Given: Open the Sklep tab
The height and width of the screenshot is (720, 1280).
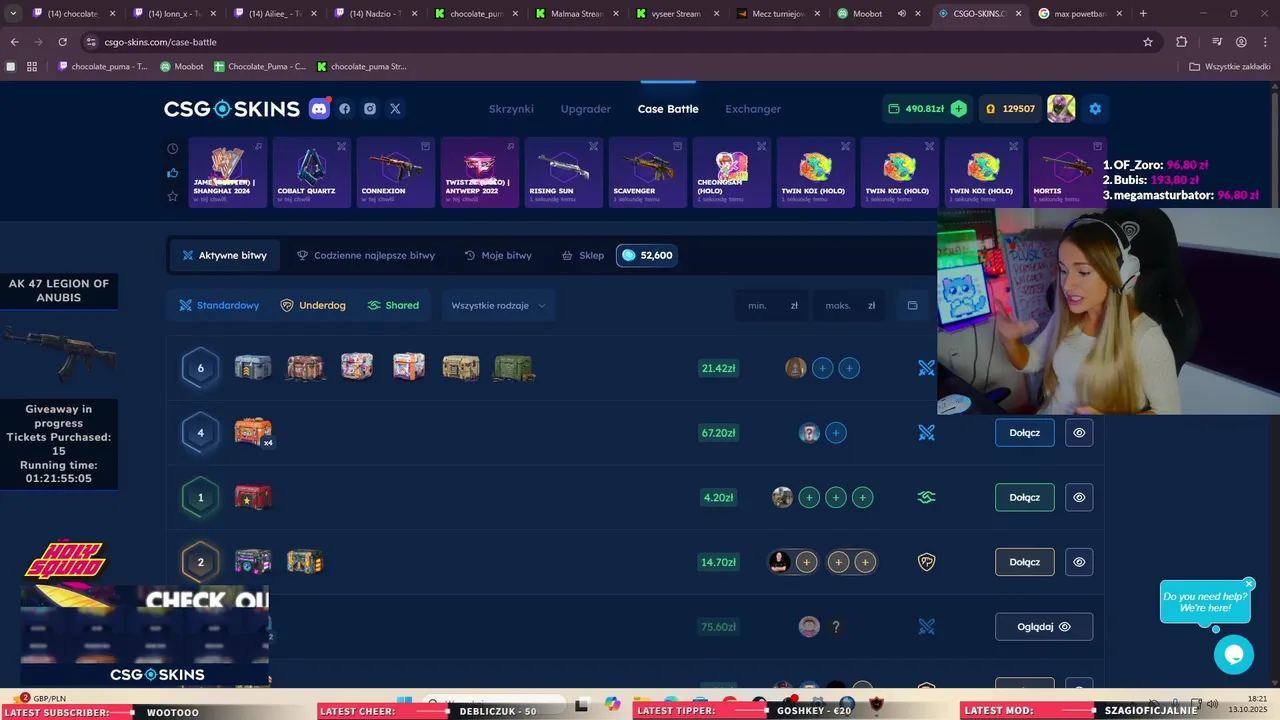Looking at the screenshot, I should coord(583,255).
